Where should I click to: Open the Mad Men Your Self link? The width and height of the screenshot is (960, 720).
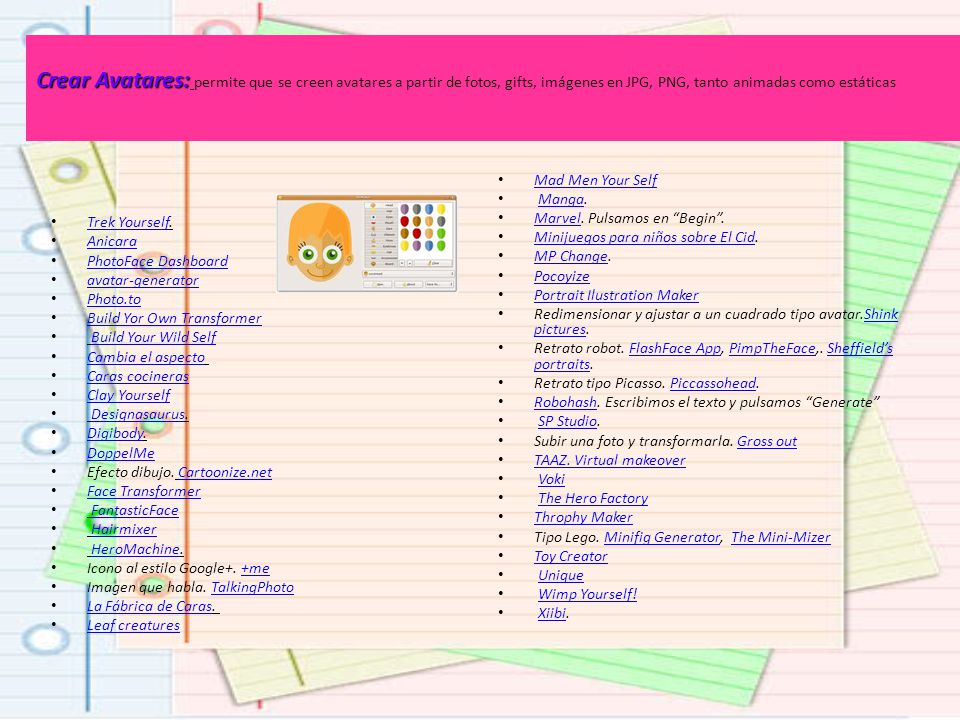596,180
